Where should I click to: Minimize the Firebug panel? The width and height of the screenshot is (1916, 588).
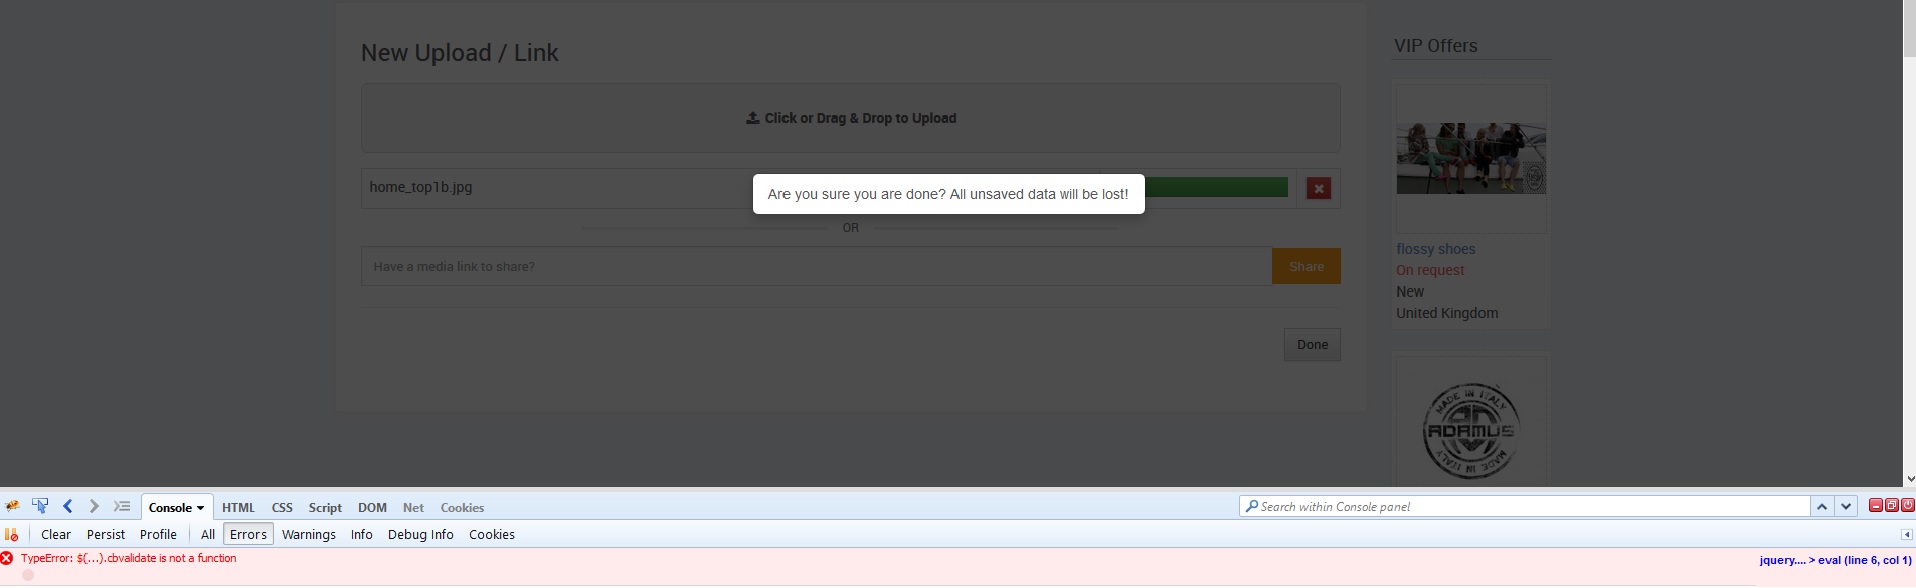pyautogui.click(x=1876, y=506)
